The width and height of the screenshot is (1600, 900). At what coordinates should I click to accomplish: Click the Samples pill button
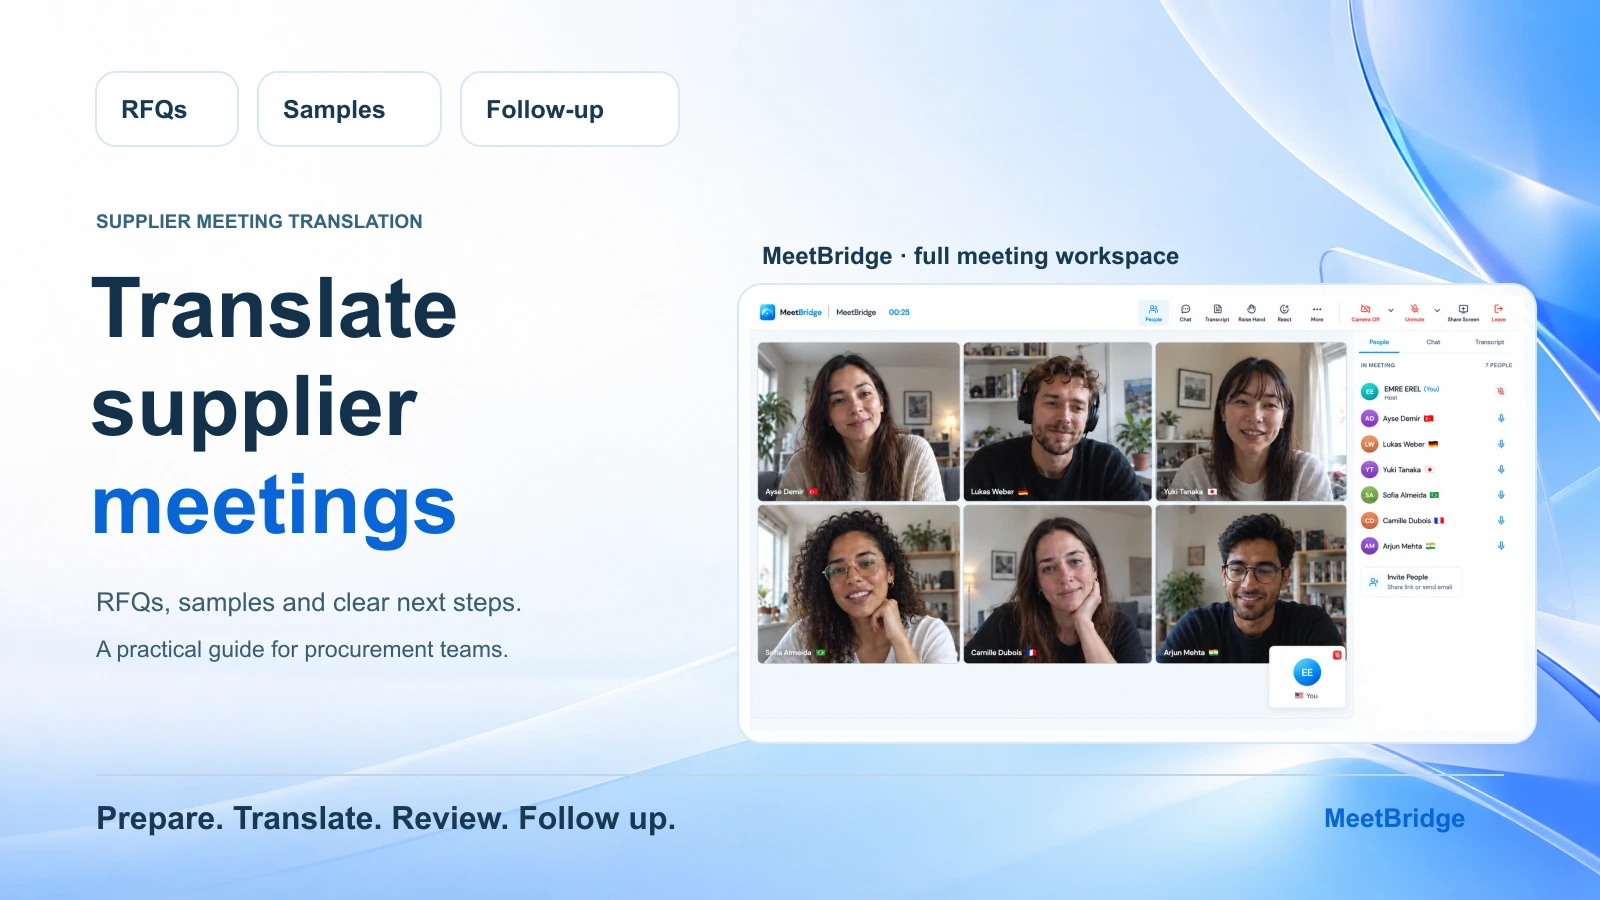coord(349,109)
